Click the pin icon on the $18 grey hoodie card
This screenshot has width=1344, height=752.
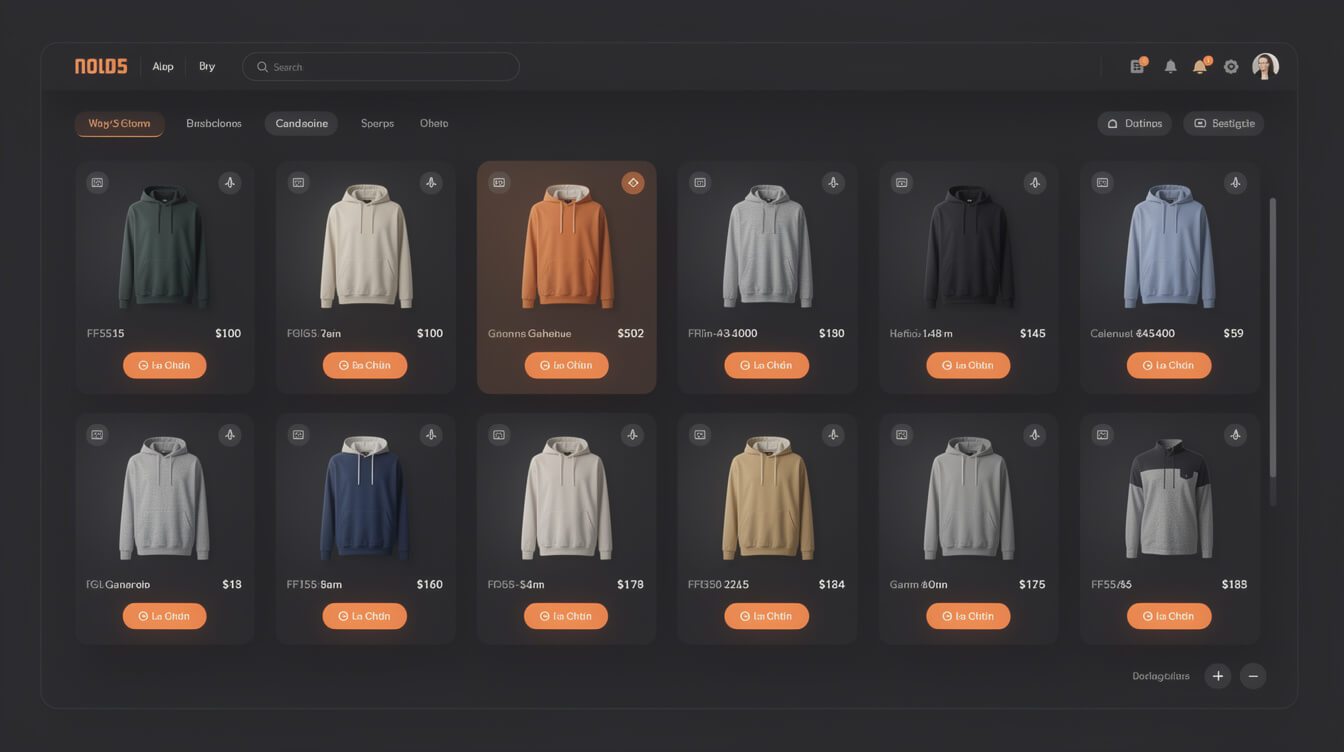(x=230, y=434)
